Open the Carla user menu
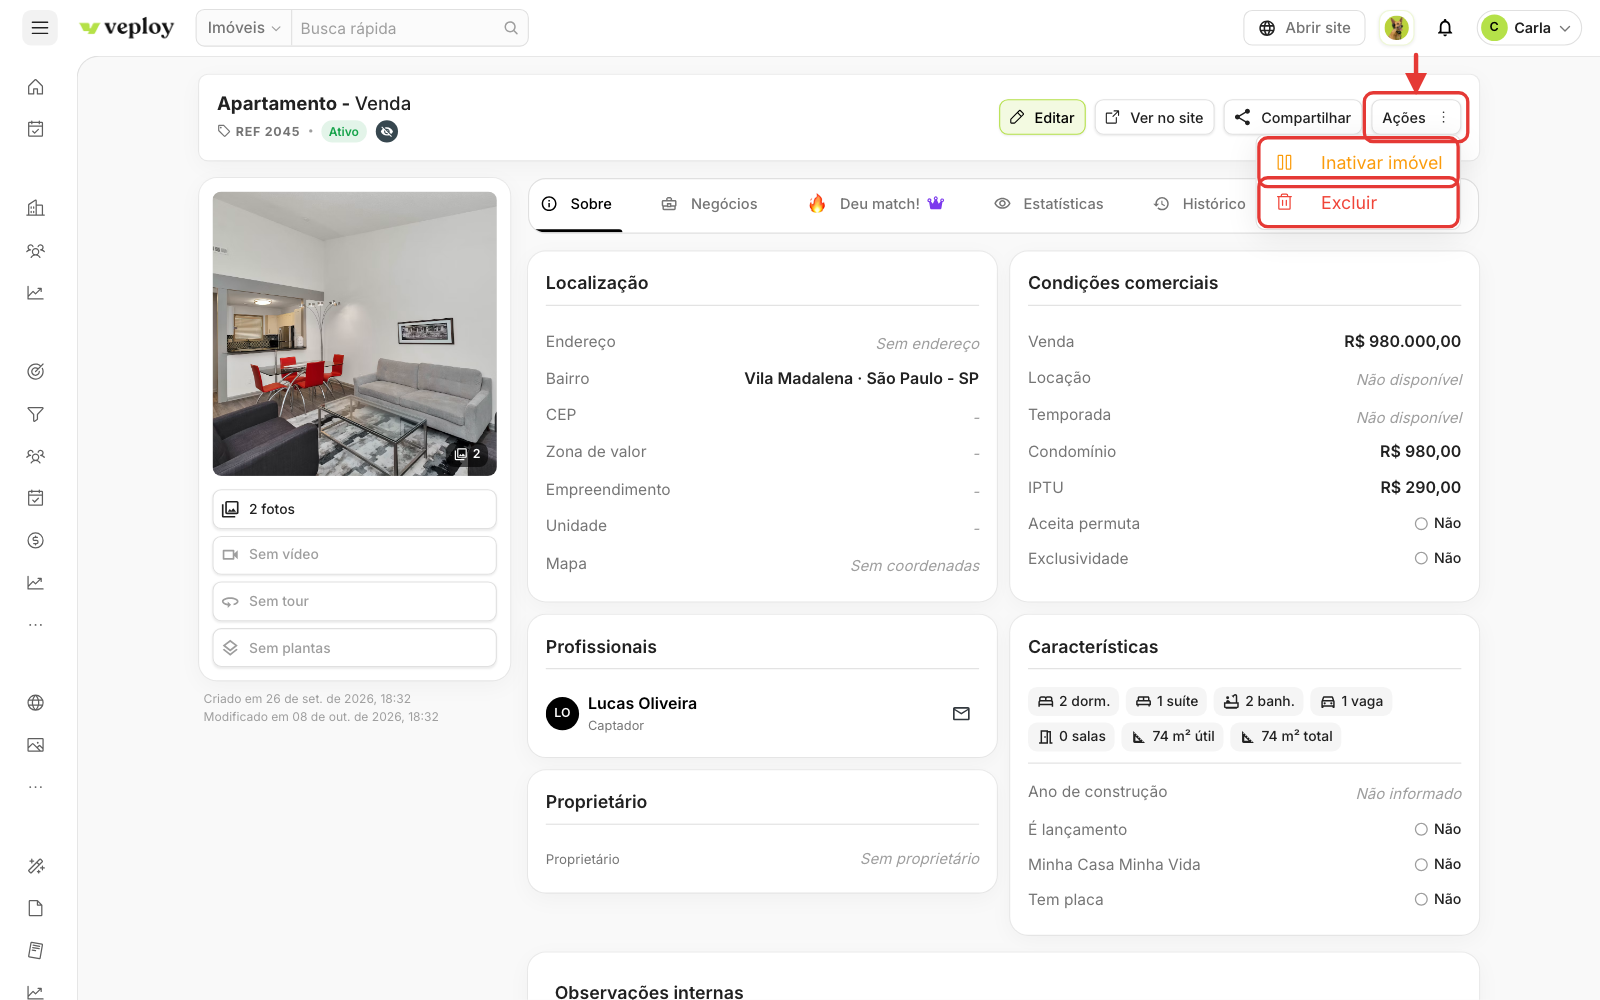Viewport: 1600px width, 1000px height. pyautogui.click(x=1529, y=28)
